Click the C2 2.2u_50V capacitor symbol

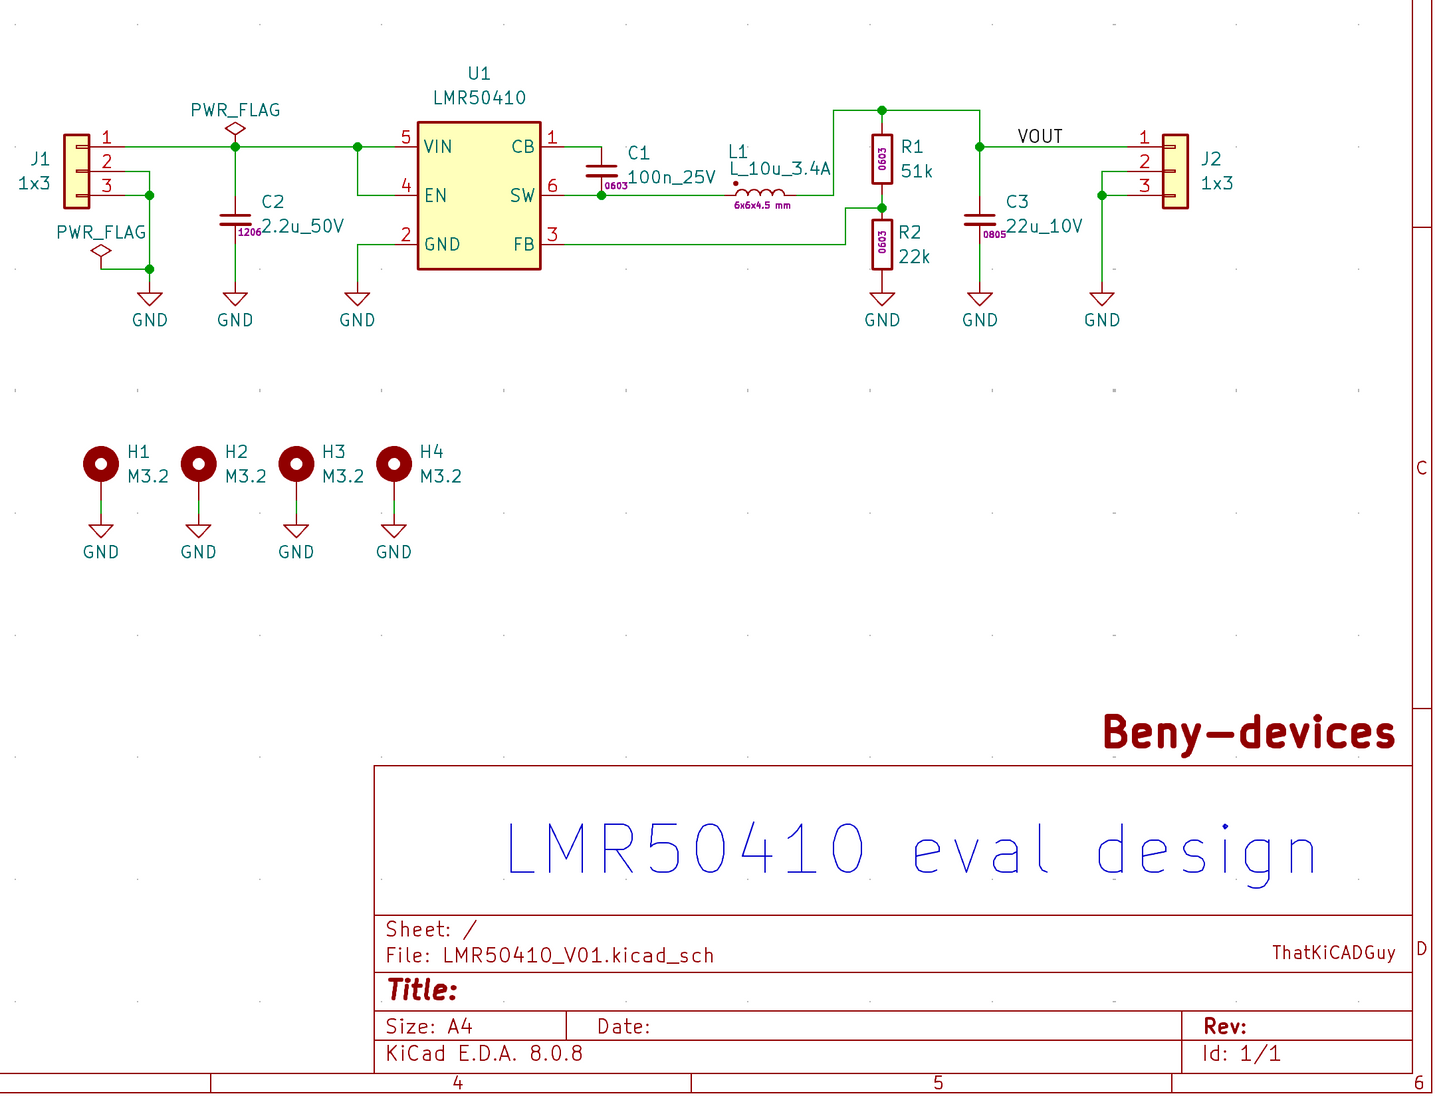point(235,220)
